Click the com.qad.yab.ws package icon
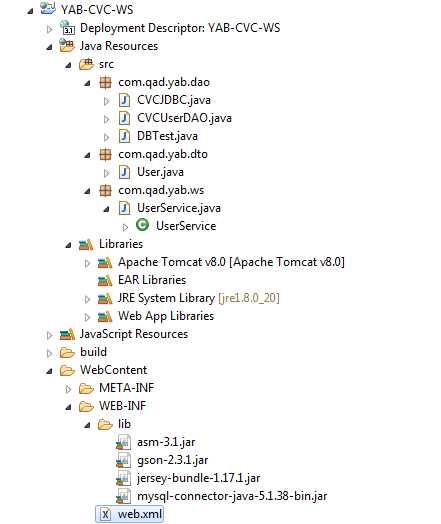Screen dimensions: 441x524 click(x=105, y=190)
